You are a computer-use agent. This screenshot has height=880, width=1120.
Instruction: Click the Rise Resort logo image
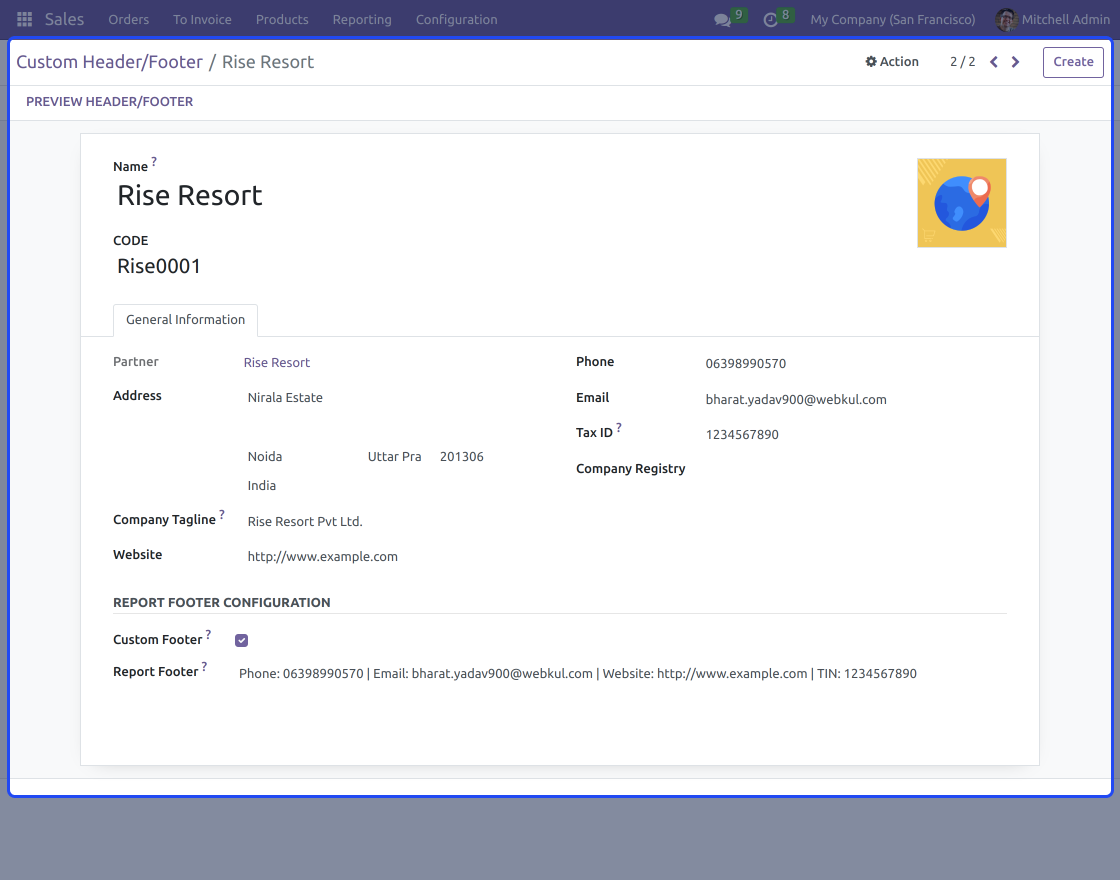pyautogui.click(x=961, y=203)
